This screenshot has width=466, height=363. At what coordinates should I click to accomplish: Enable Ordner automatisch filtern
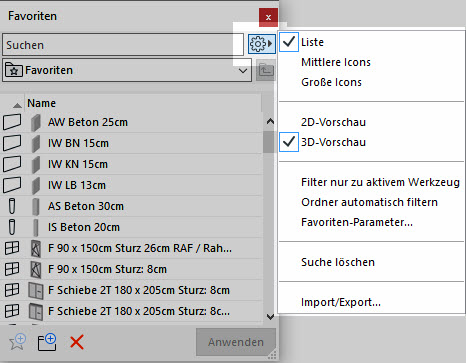tap(372, 202)
